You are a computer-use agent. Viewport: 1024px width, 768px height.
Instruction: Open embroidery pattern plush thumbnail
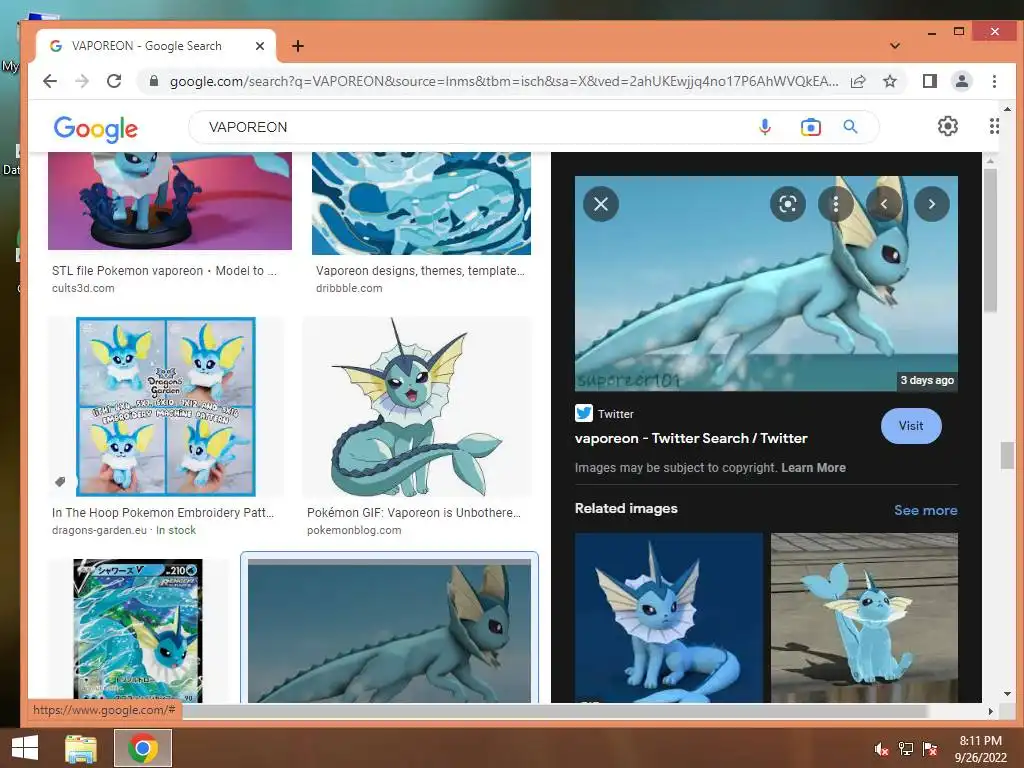click(x=166, y=407)
